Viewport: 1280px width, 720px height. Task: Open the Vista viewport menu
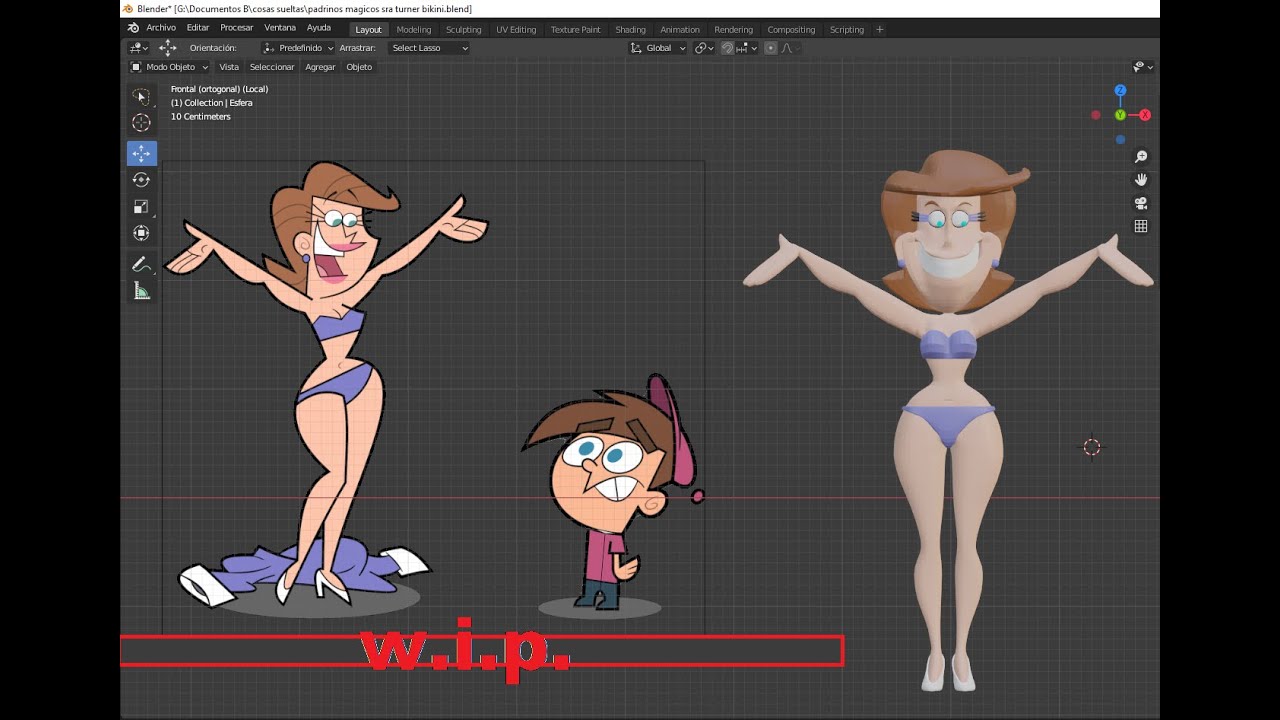[x=229, y=67]
